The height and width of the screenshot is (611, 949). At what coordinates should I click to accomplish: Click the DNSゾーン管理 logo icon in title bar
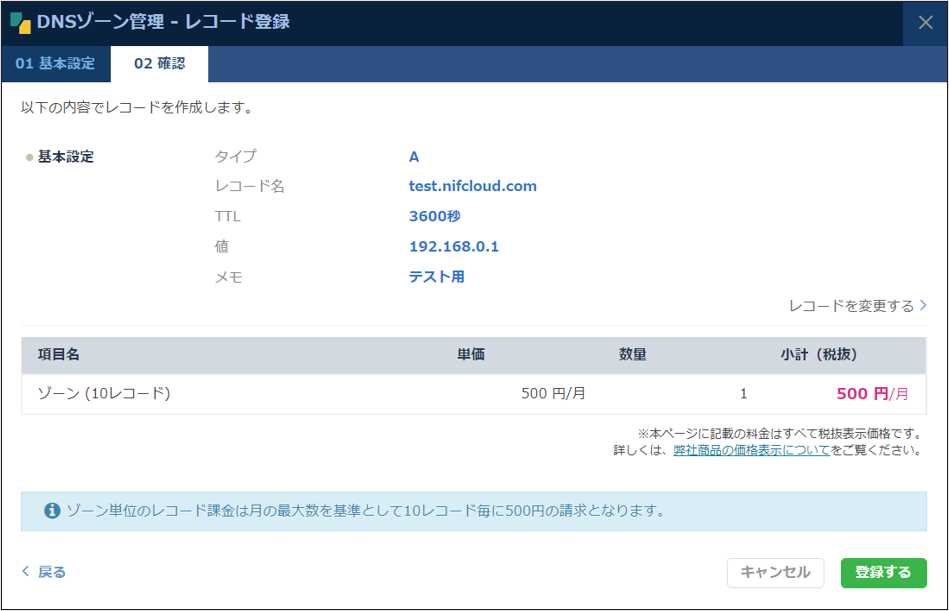(21, 21)
